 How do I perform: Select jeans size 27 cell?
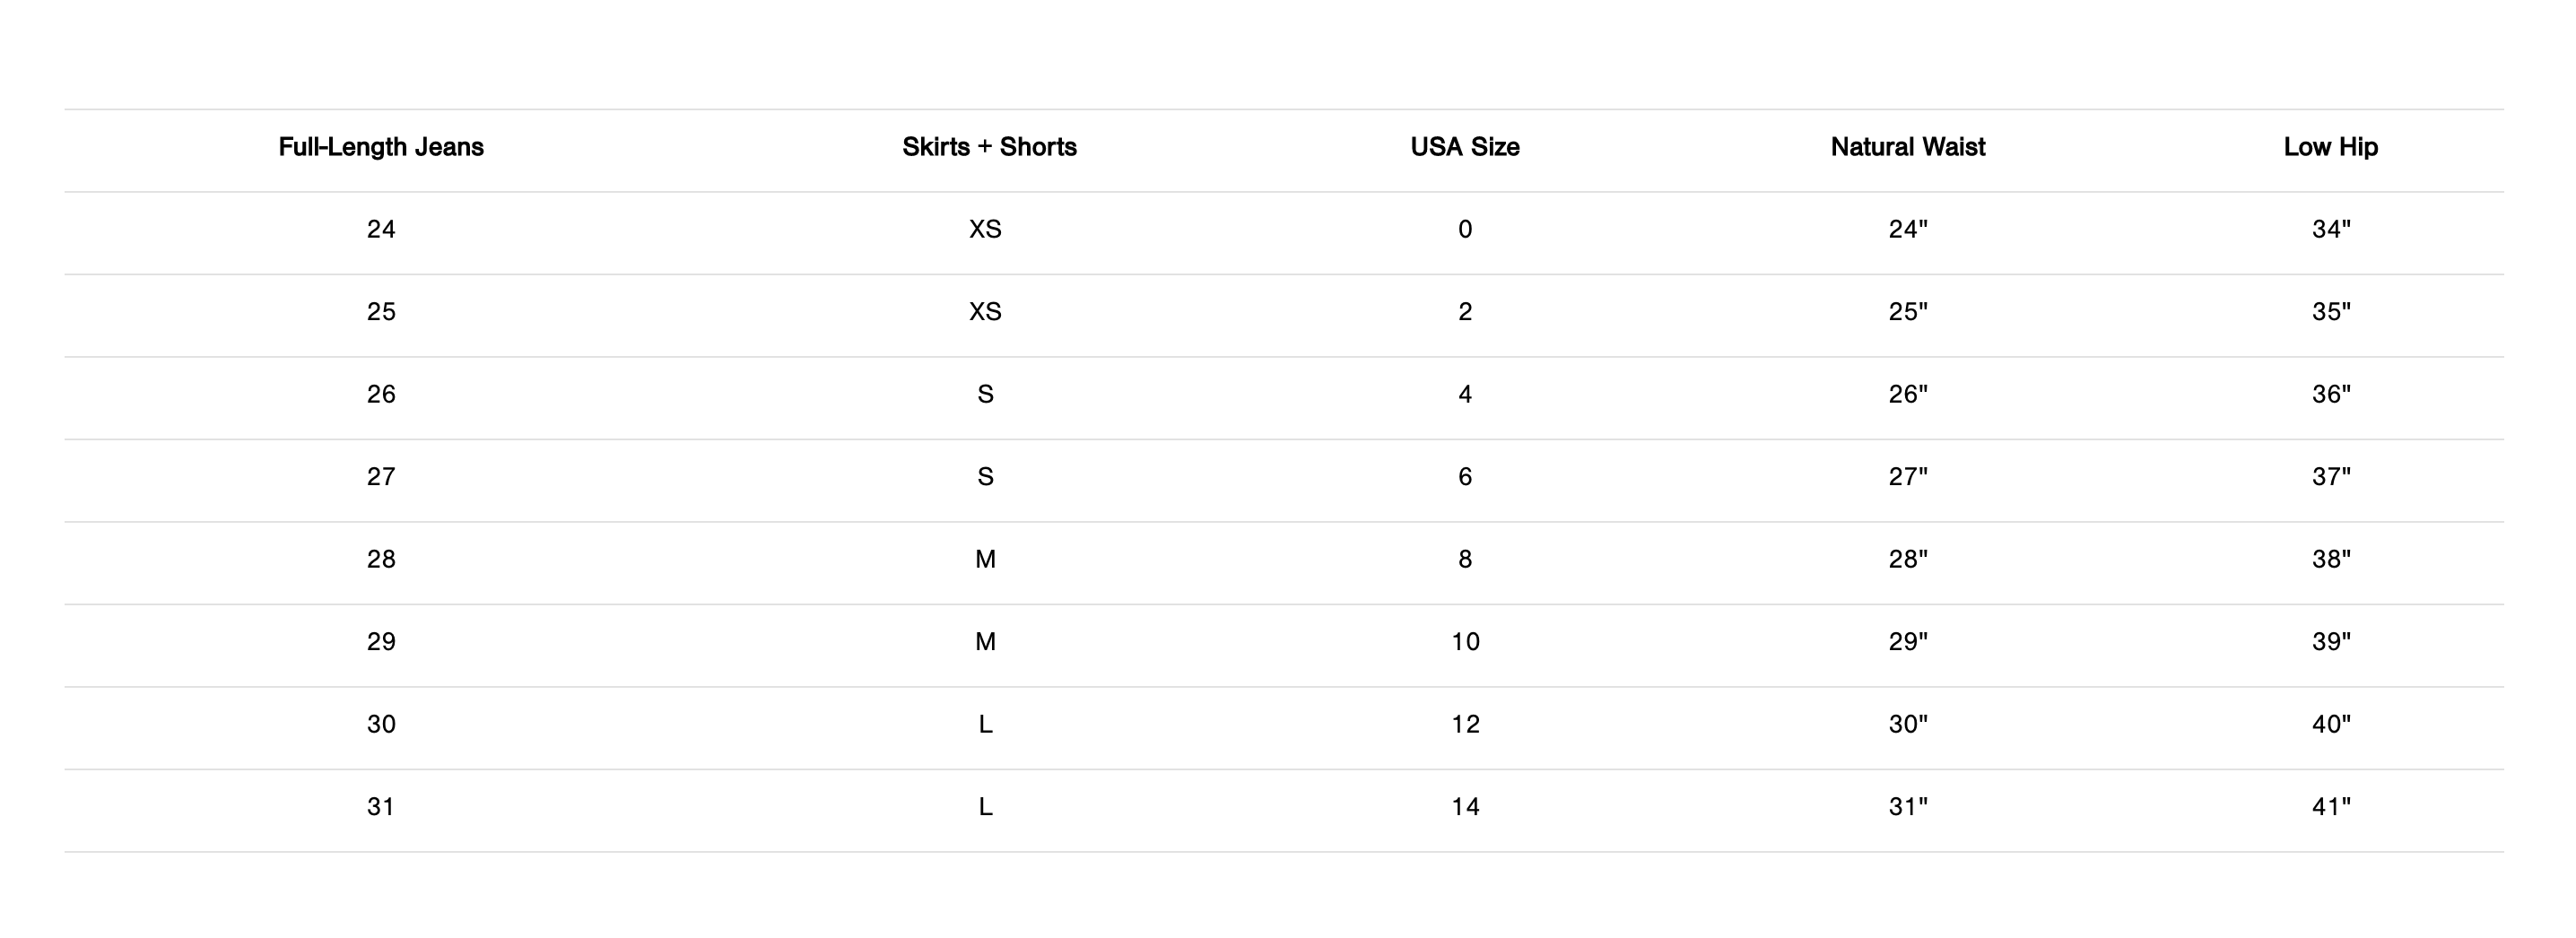(x=381, y=477)
